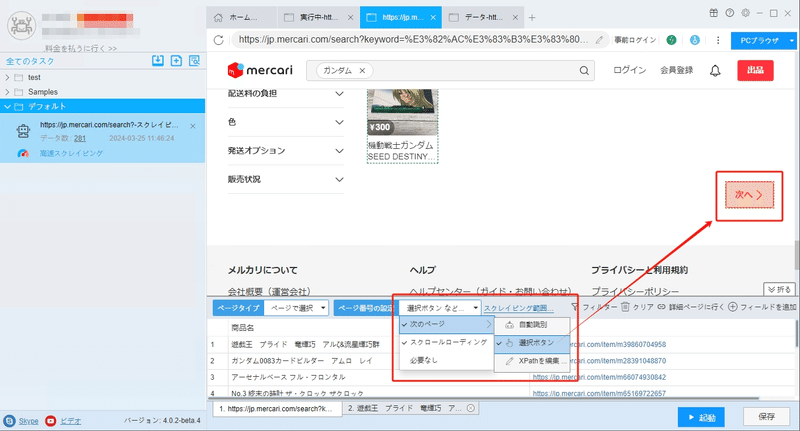Click the スクレイピング範囲 link
The height and width of the screenshot is (431, 800).
click(518, 308)
